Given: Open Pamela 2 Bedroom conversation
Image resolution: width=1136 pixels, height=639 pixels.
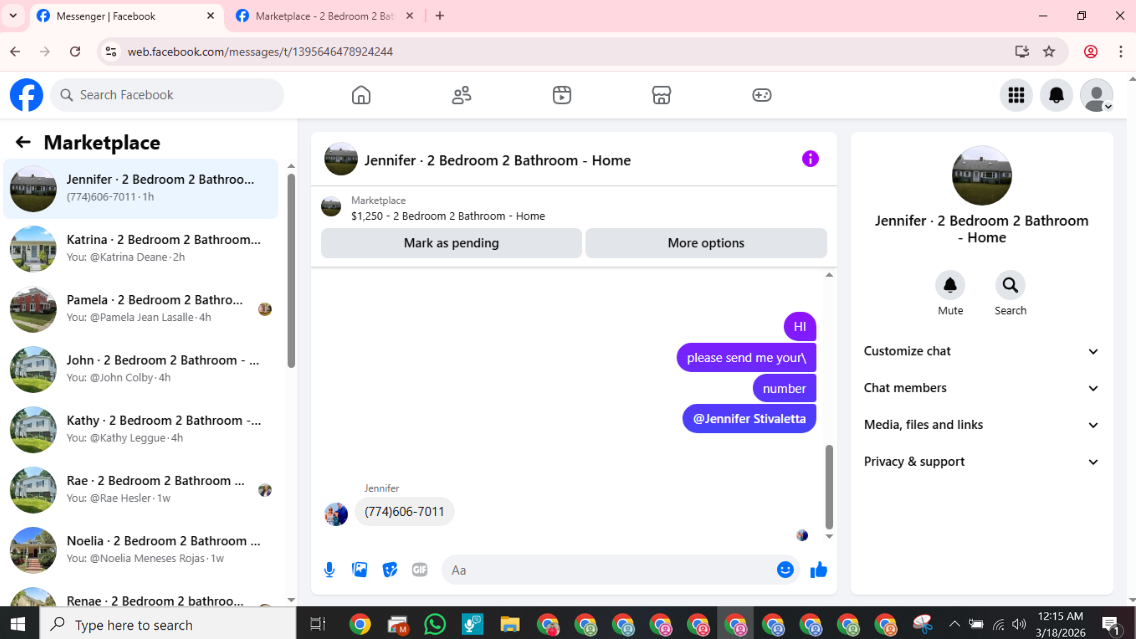Looking at the screenshot, I should [x=141, y=309].
